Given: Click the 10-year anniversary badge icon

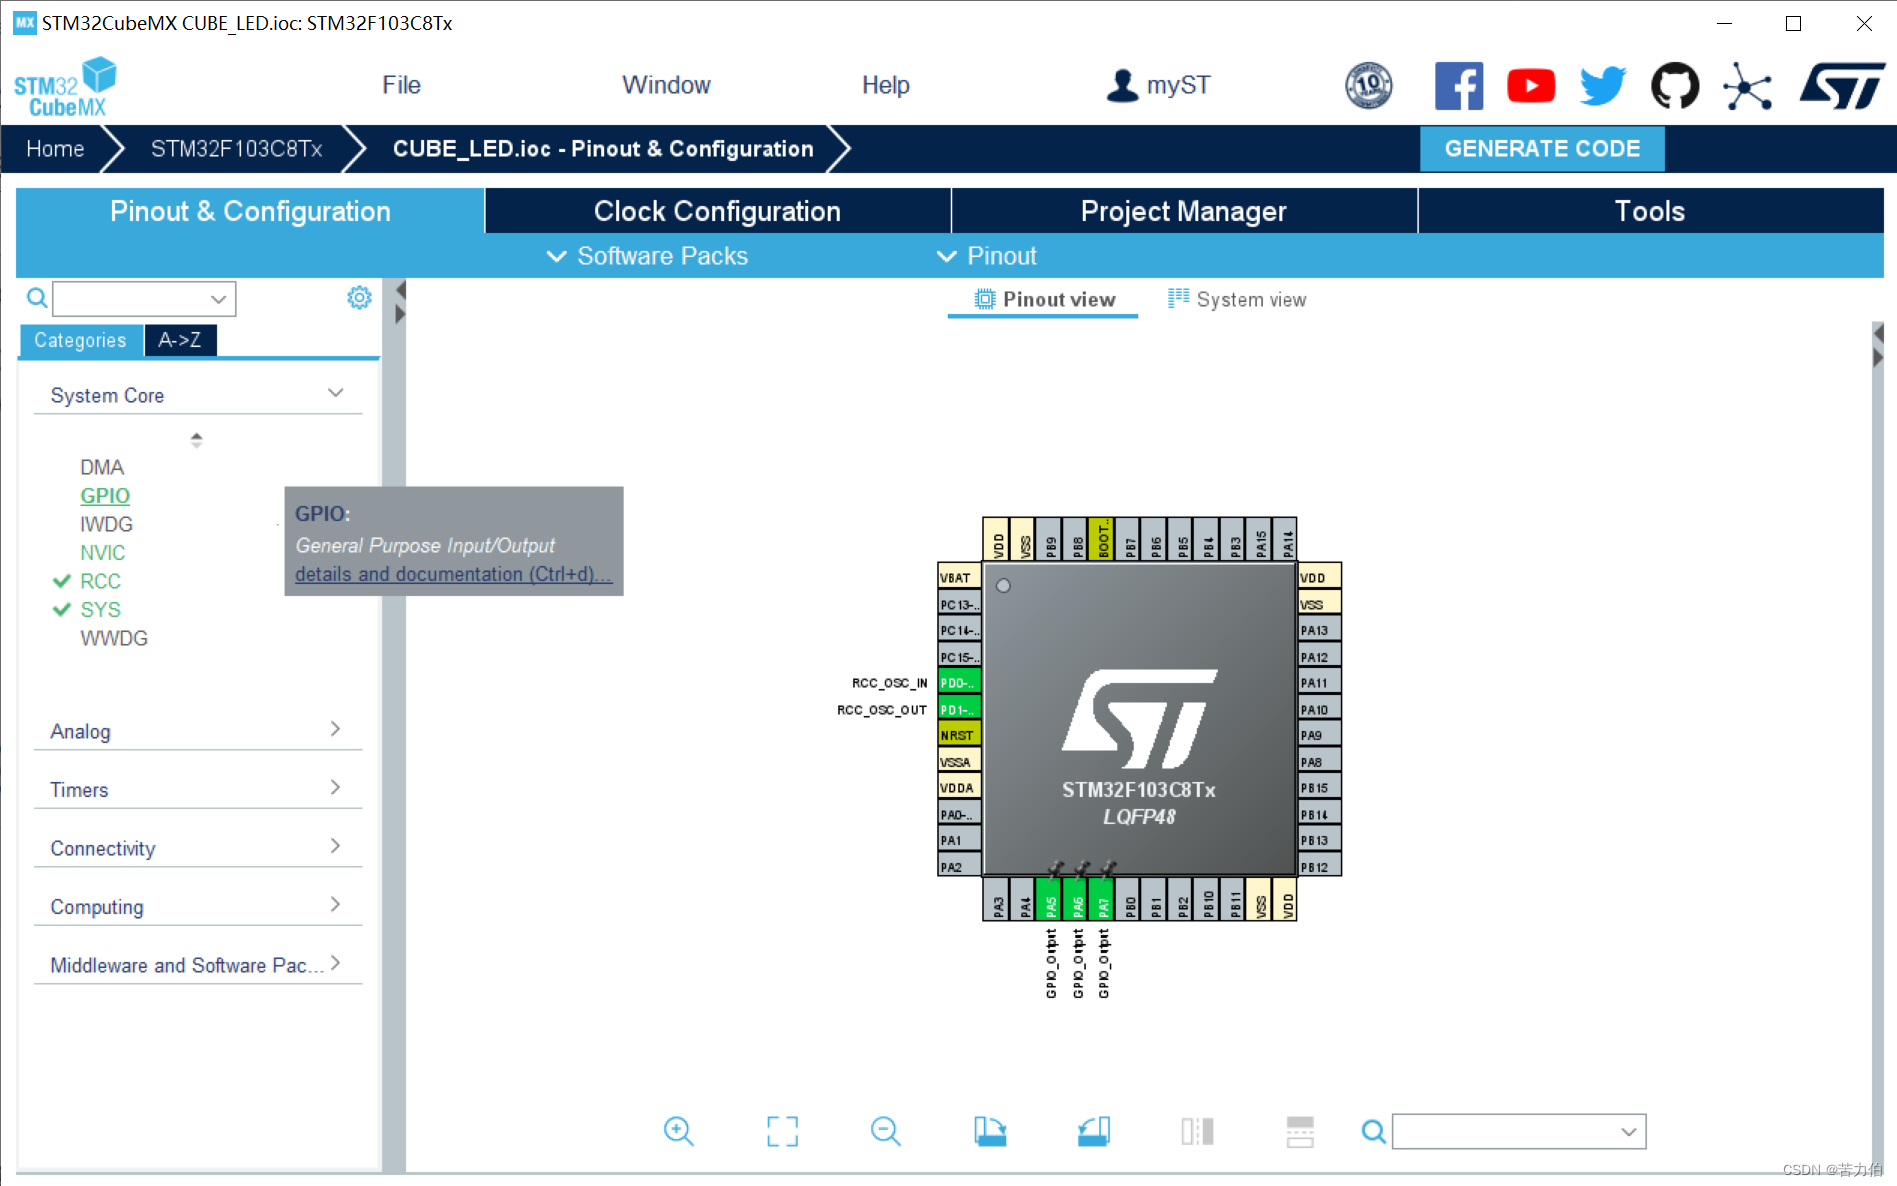Looking at the screenshot, I should point(1369,86).
